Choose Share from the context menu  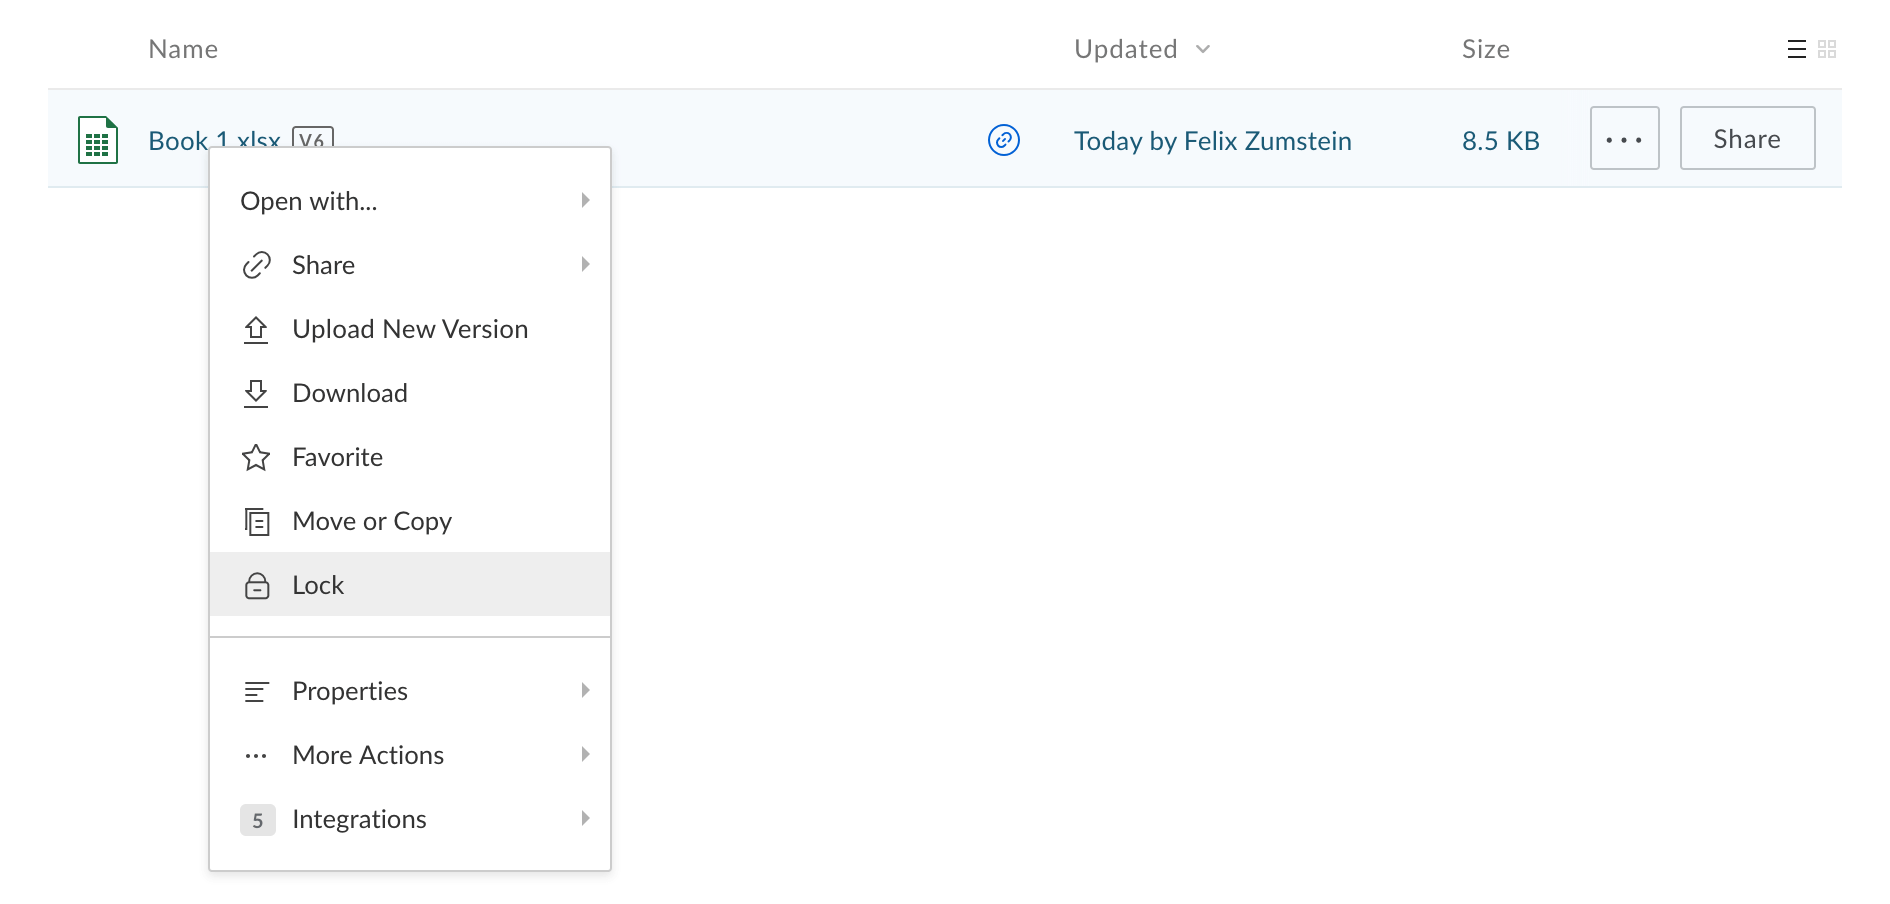tap(323, 265)
